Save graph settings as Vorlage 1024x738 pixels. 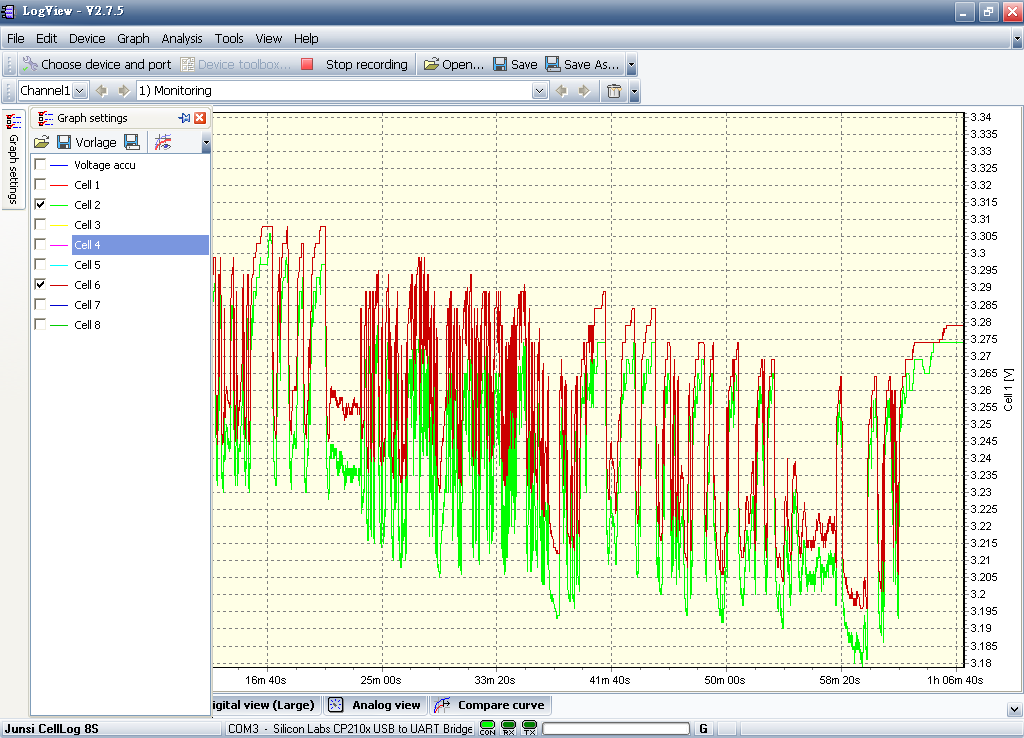pyautogui.click(x=86, y=142)
